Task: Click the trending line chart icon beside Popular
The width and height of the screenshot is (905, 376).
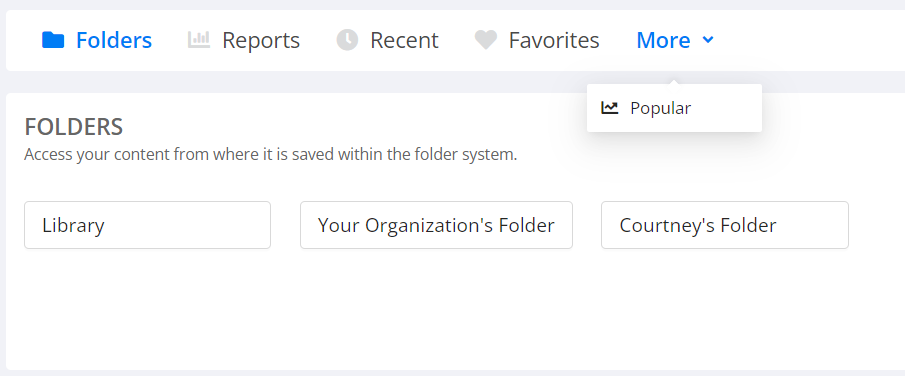Action: [609, 107]
